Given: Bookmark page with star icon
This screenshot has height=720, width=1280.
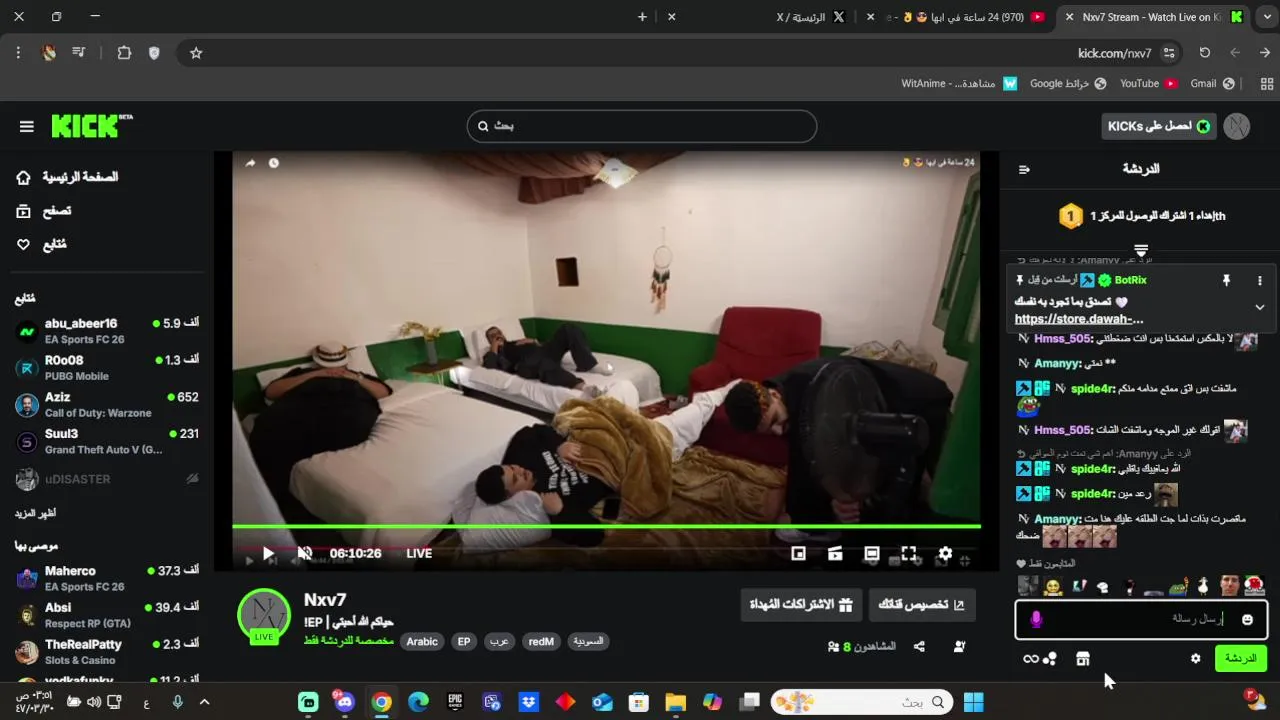Looking at the screenshot, I should 196,53.
